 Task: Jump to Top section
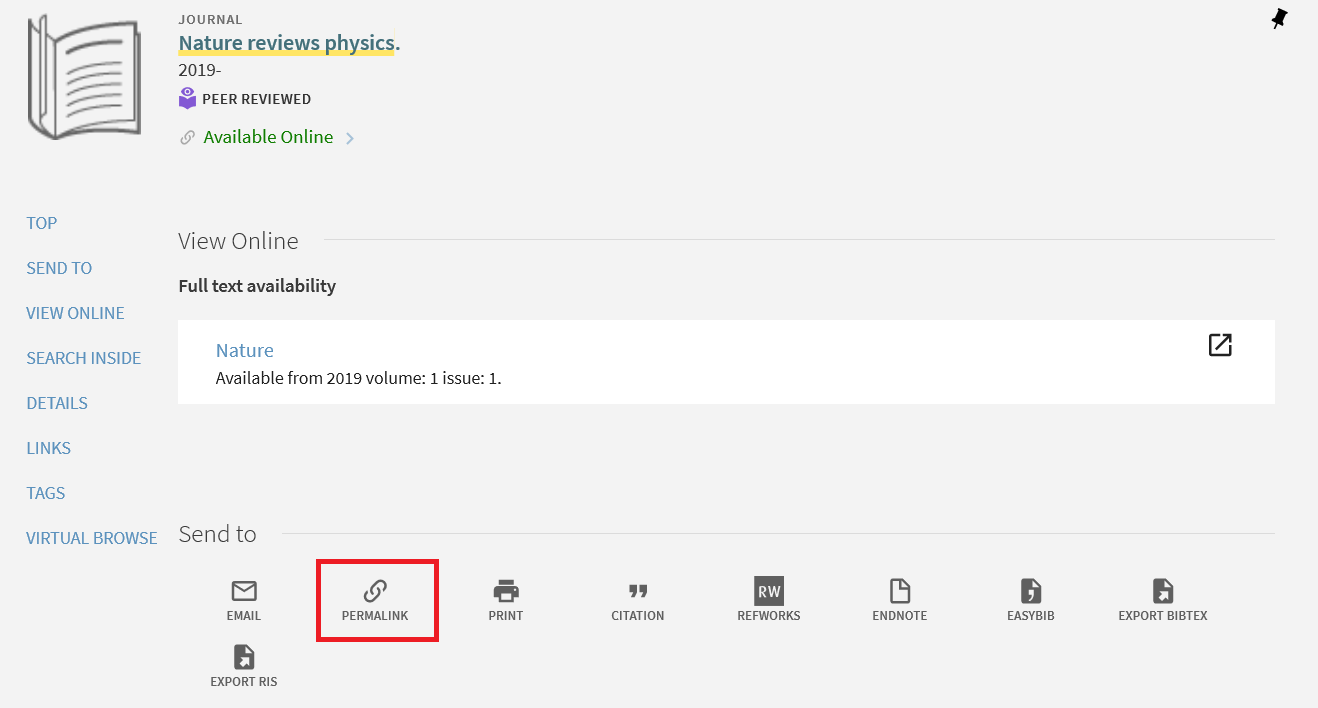[42, 223]
